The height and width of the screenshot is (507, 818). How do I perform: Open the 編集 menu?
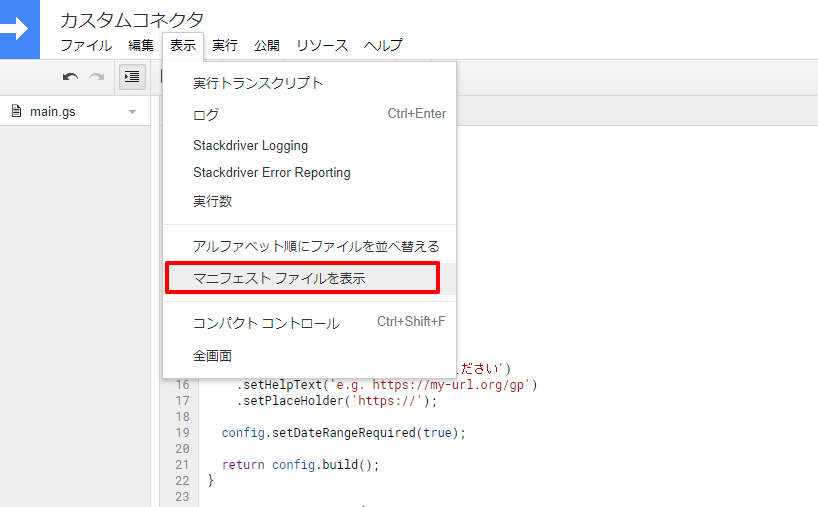141,45
